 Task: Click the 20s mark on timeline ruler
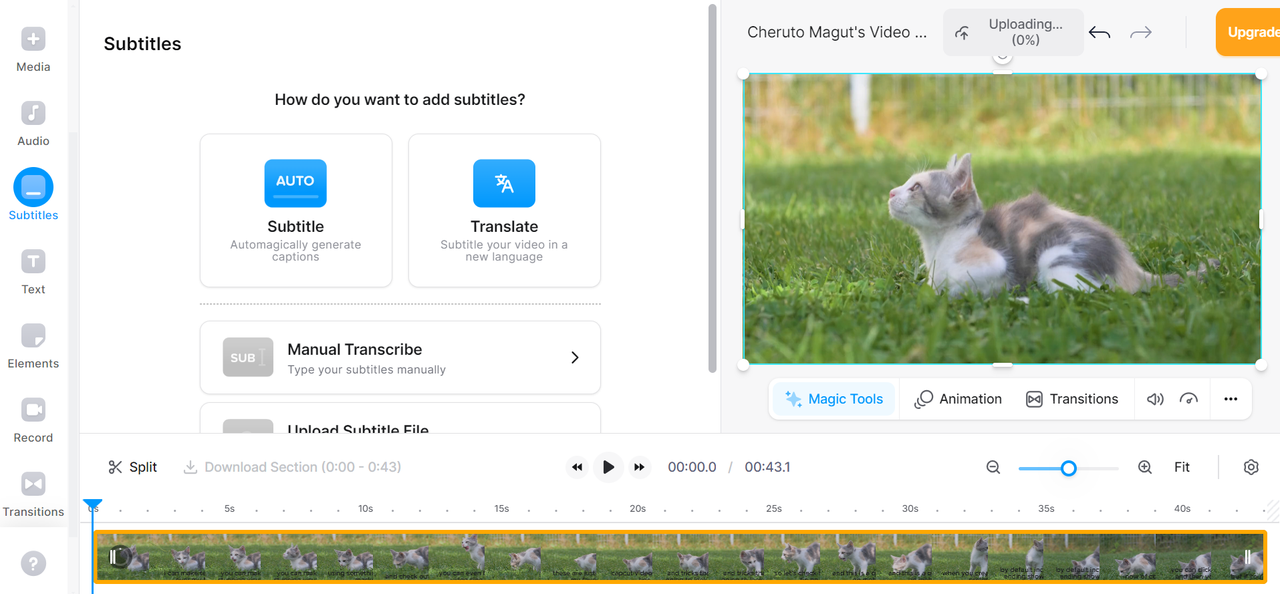pyautogui.click(x=637, y=509)
